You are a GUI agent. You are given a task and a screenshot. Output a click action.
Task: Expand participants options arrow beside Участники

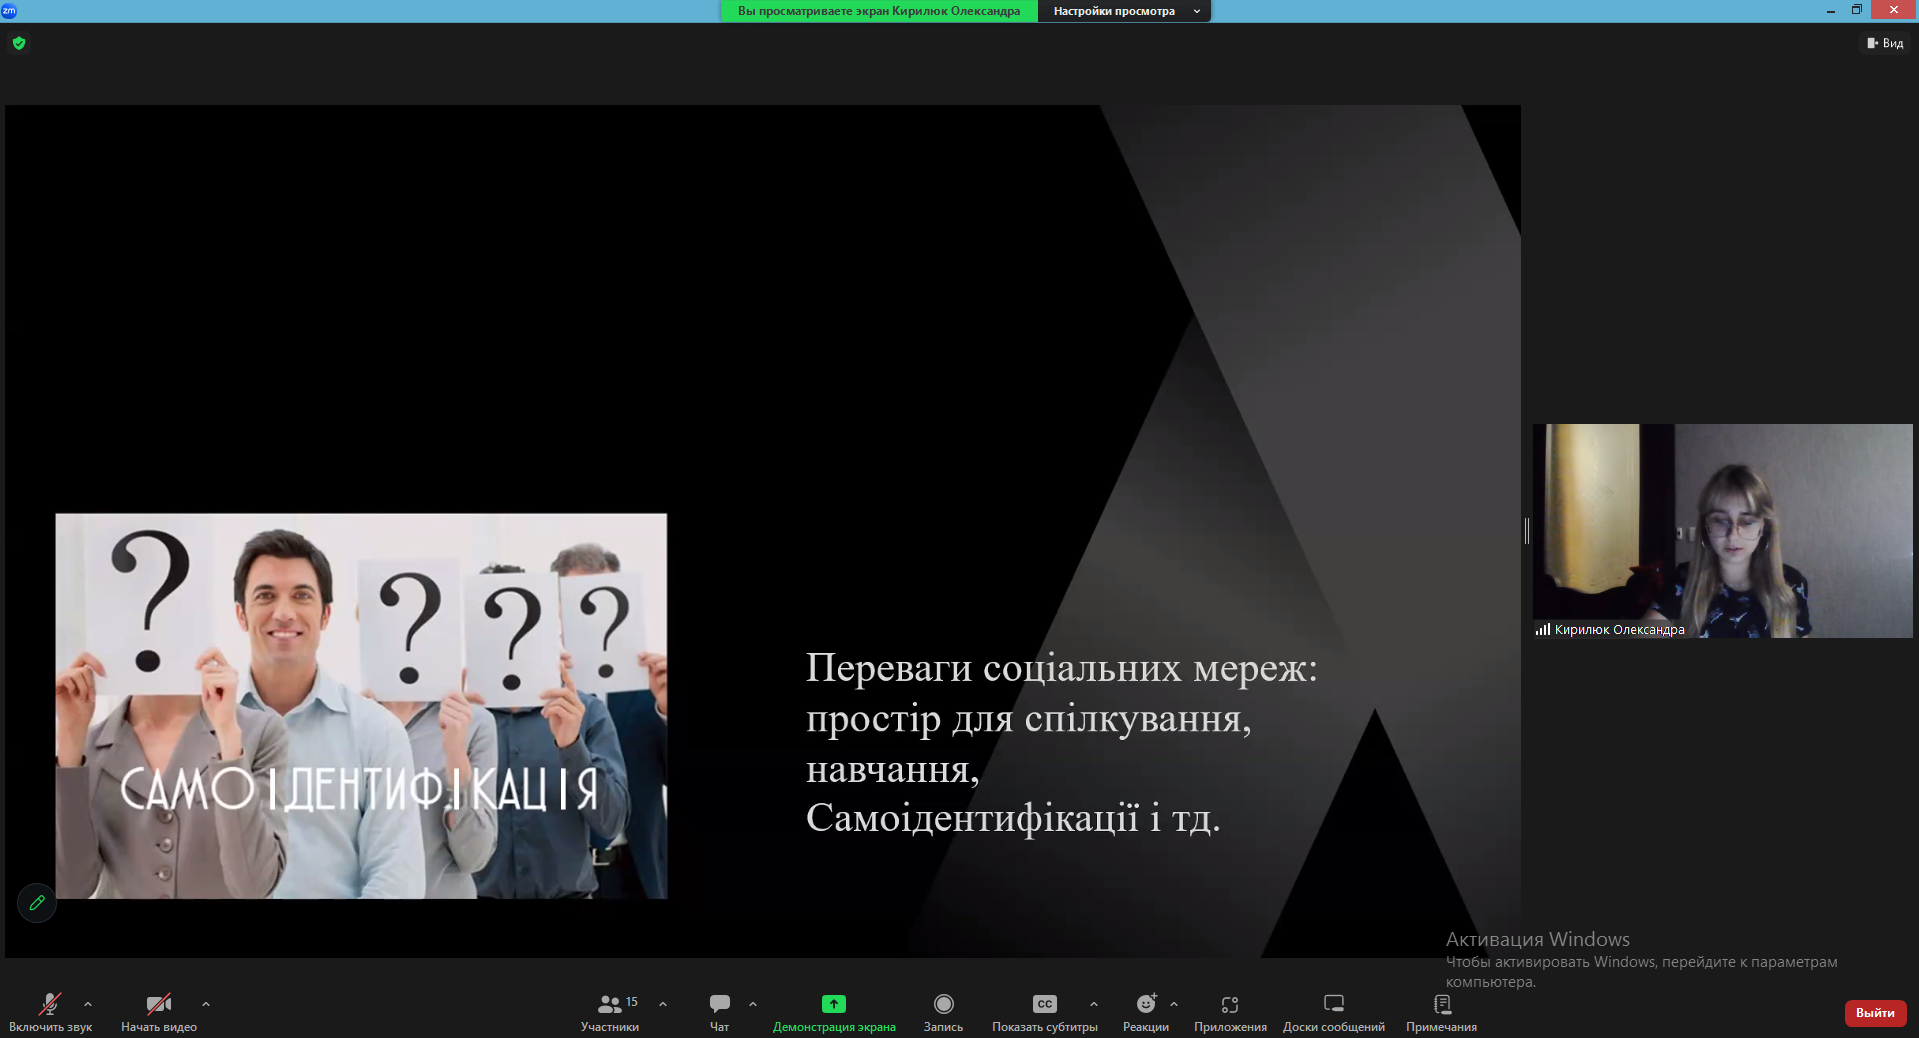[x=663, y=1004]
